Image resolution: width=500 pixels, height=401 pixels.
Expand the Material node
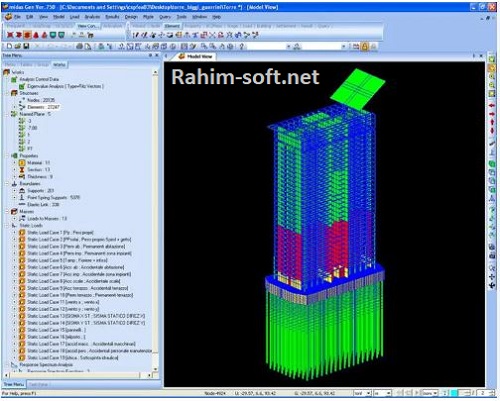pyautogui.click(x=14, y=163)
